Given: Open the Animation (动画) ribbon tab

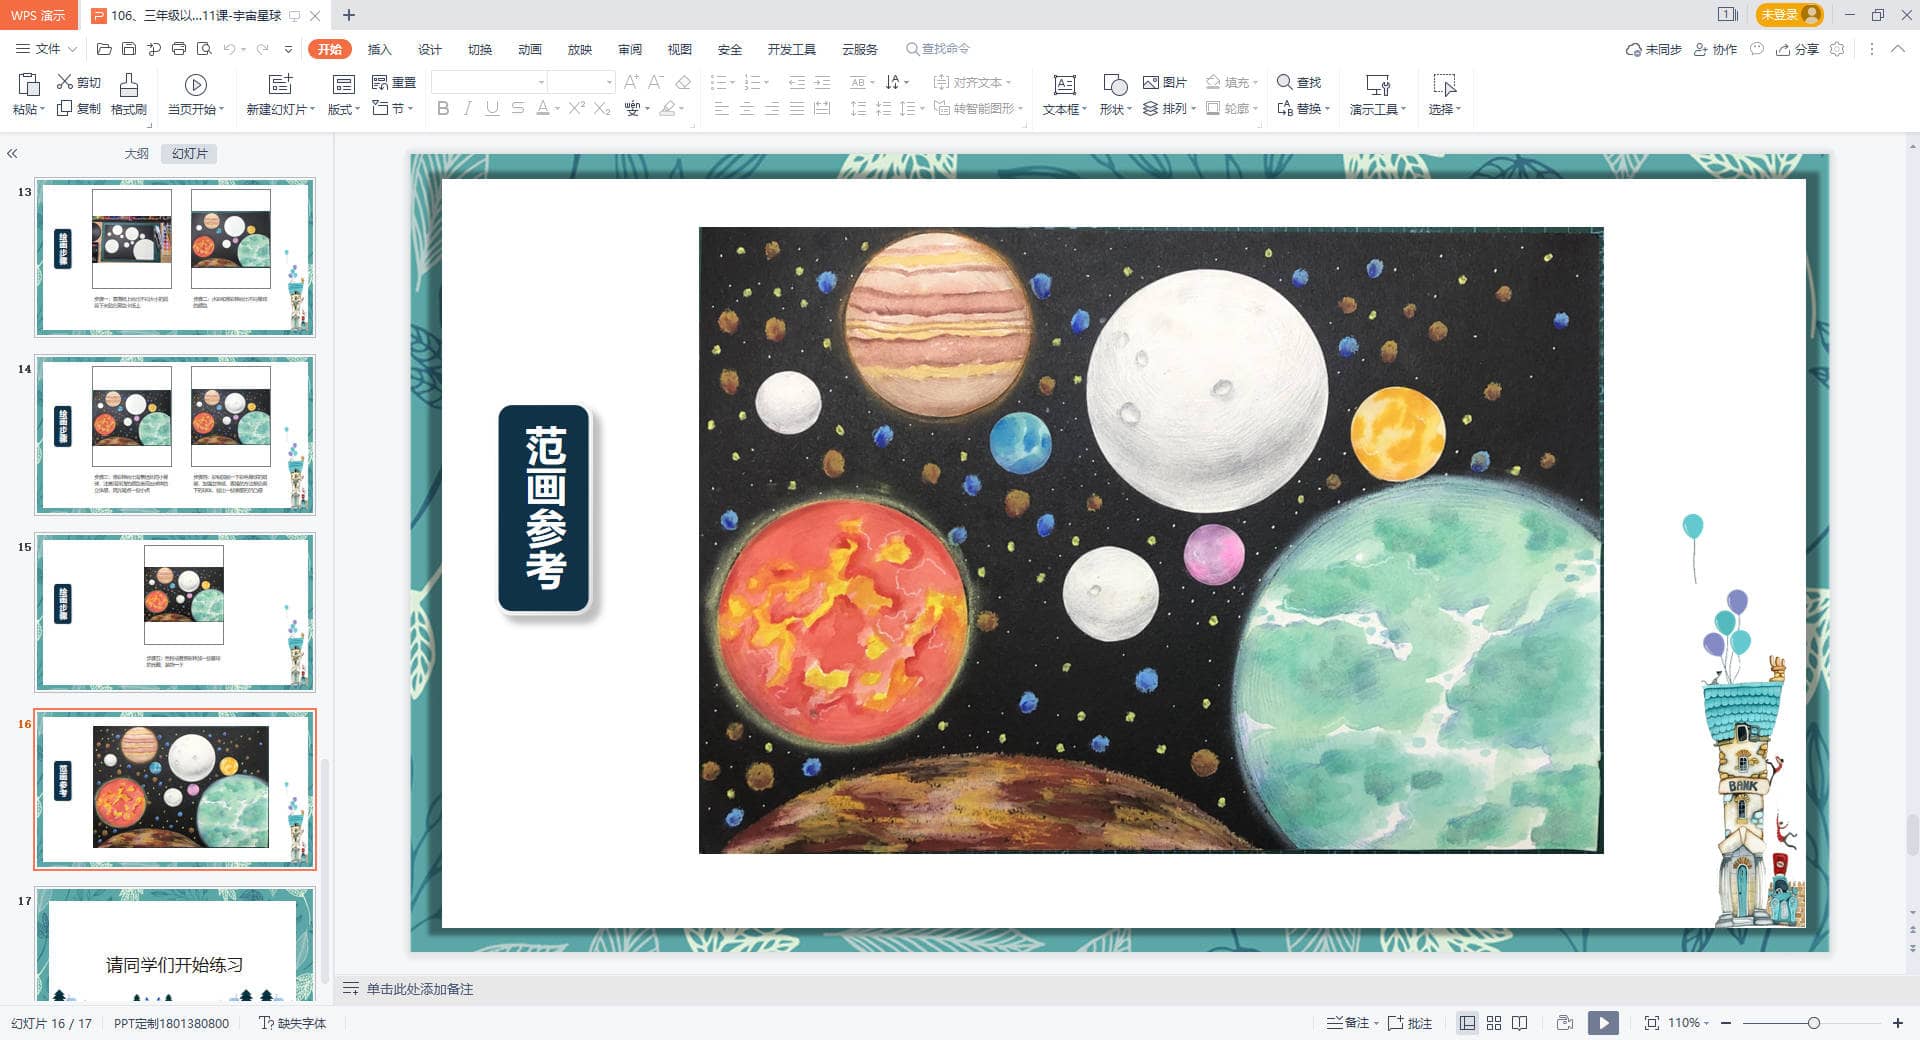Looking at the screenshot, I should [530, 49].
